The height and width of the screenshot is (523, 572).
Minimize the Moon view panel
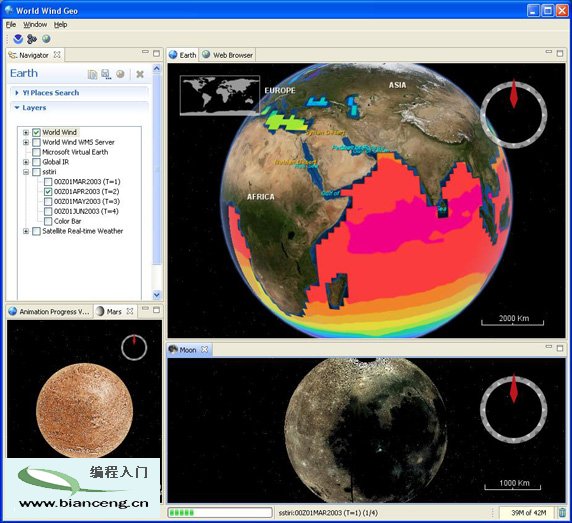(549, 346)
